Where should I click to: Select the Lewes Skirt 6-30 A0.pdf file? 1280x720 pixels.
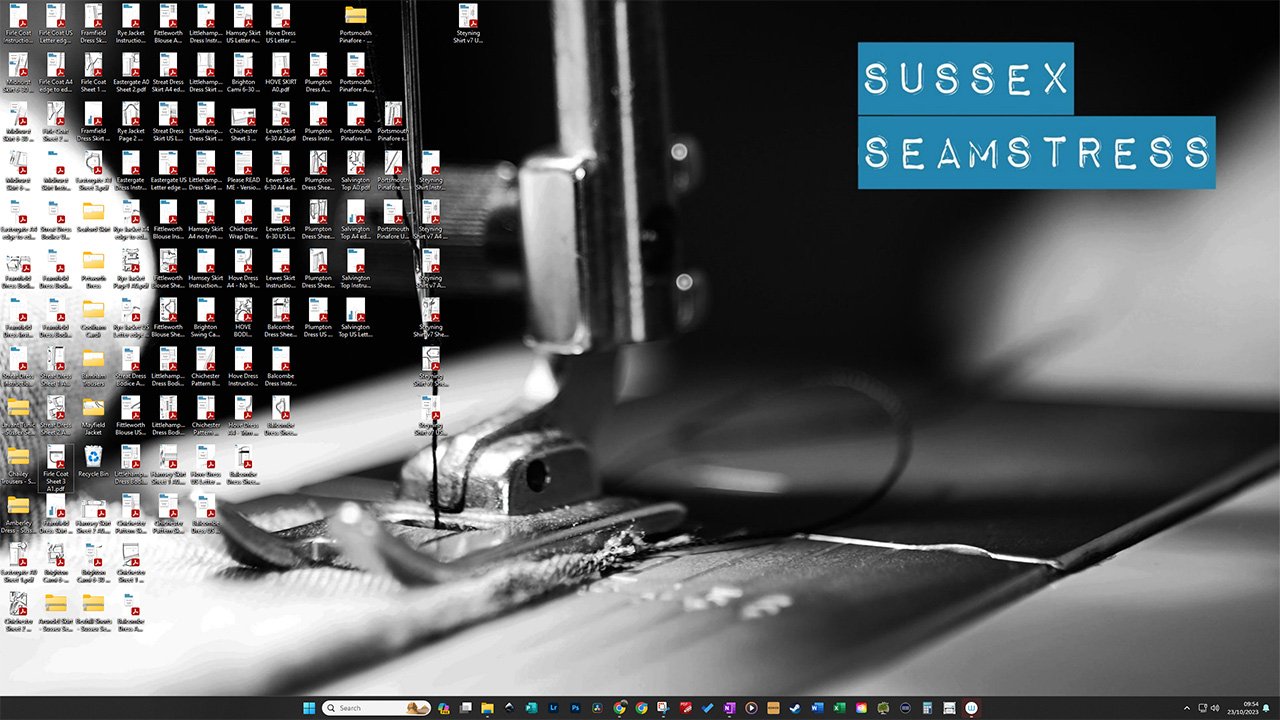(281, 124)
